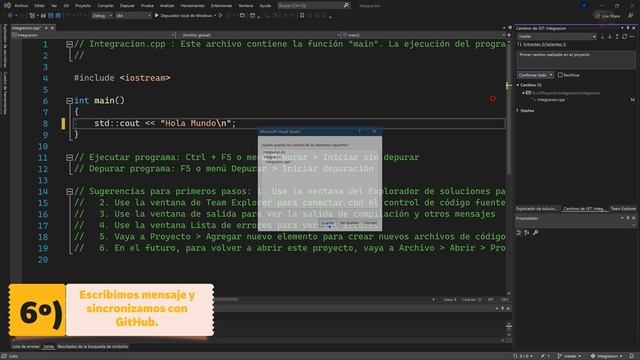
Task: Open Confirmar todo dropdown arrow
Action: [551, 75]
